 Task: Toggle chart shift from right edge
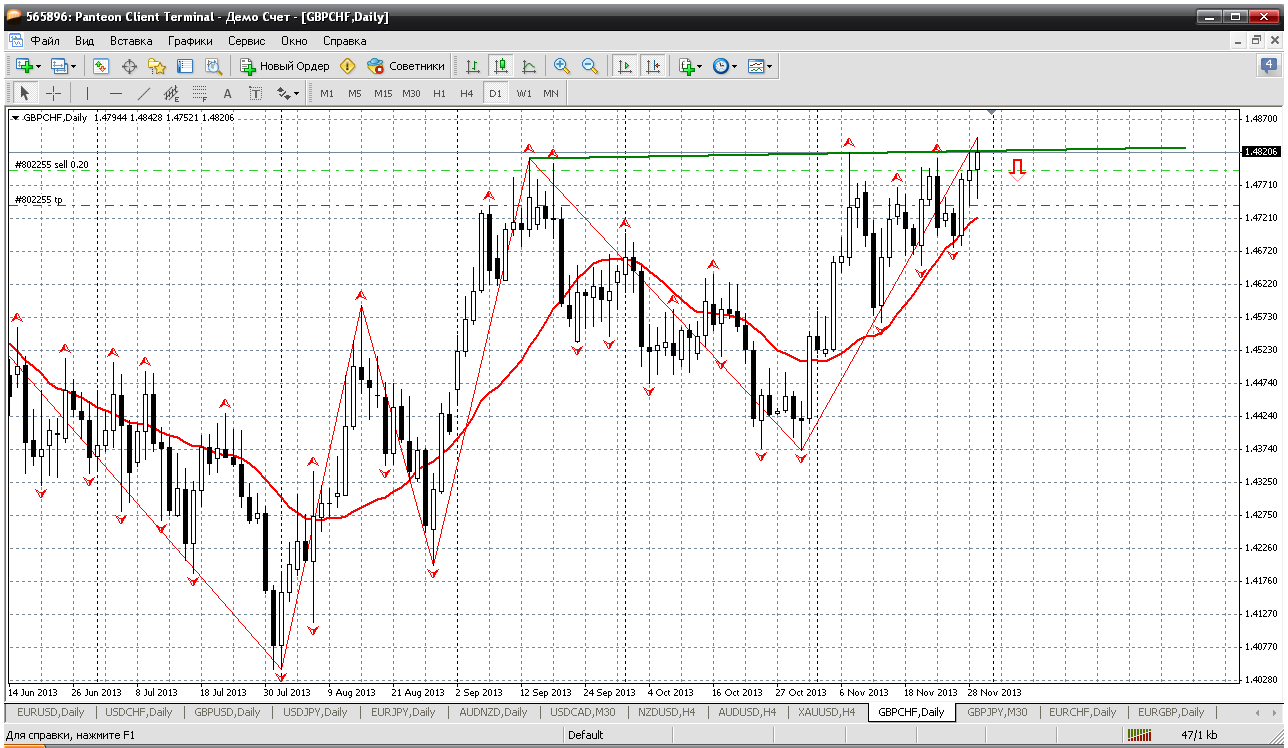pyautogui.click(x=653, y=66)
